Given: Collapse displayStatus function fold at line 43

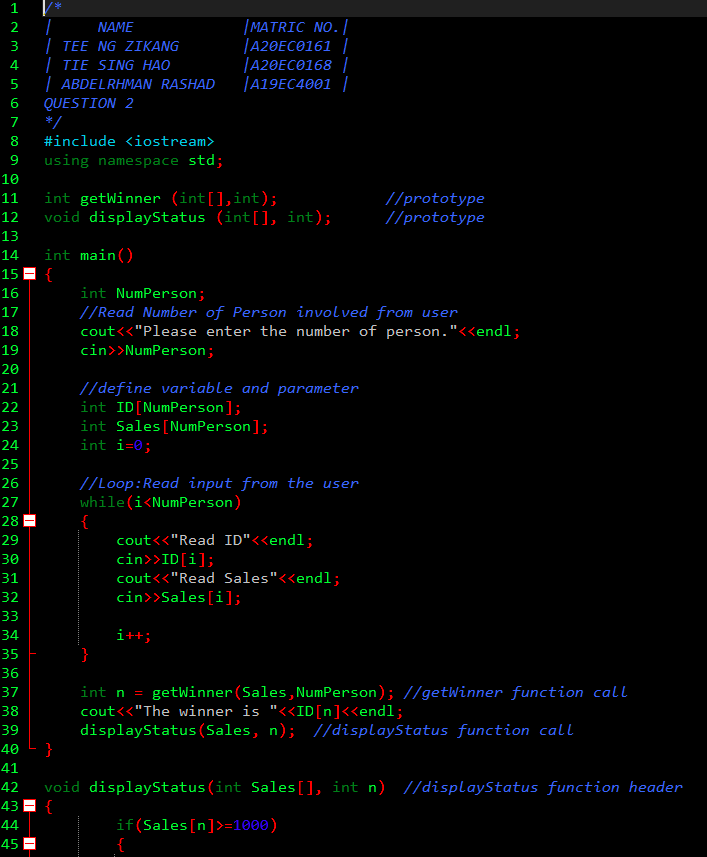Looking at the screenshot, I should point(29,806).
